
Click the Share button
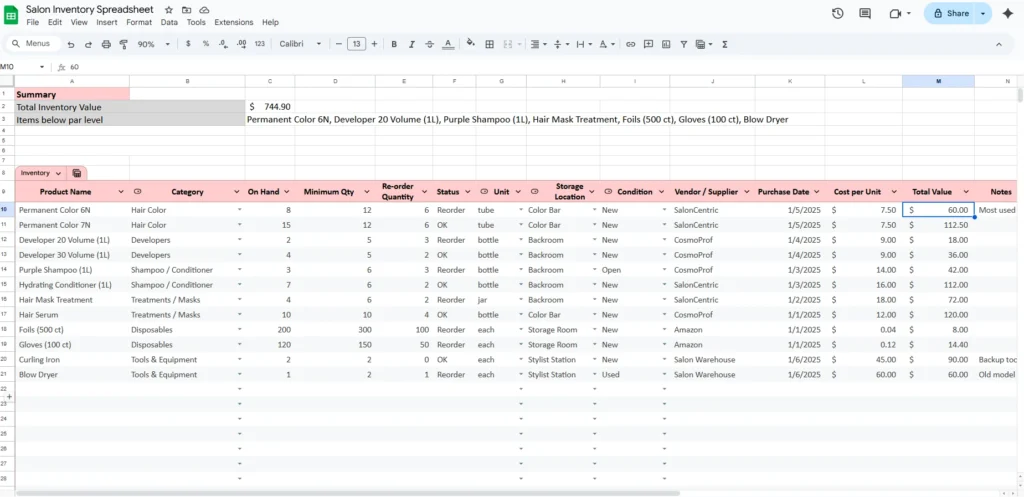950,13
